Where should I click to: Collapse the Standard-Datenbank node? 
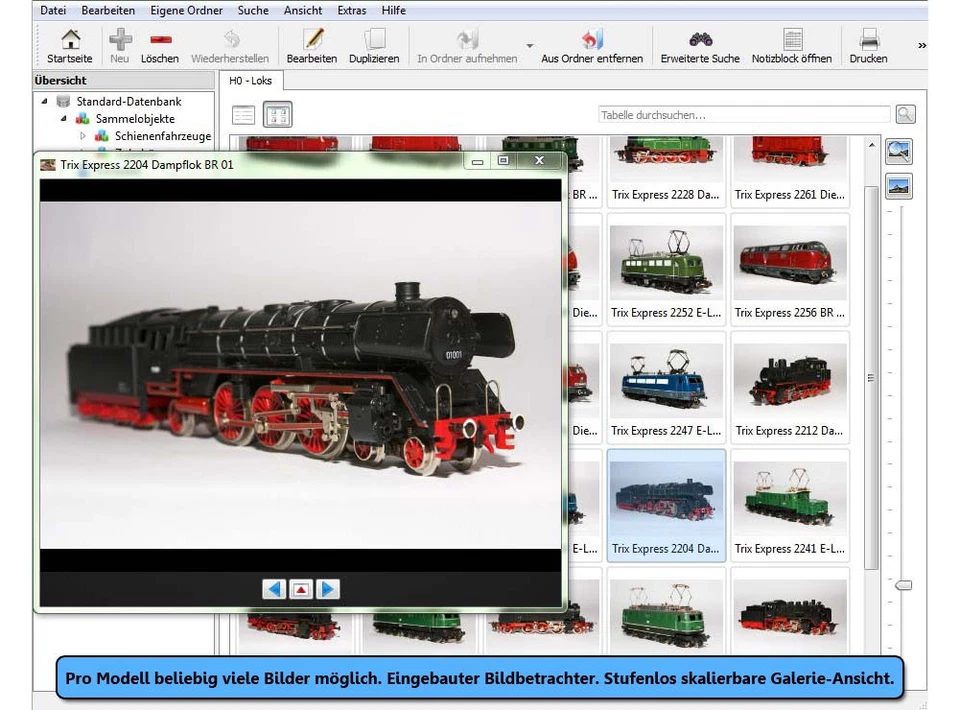(x=43, y=101)
